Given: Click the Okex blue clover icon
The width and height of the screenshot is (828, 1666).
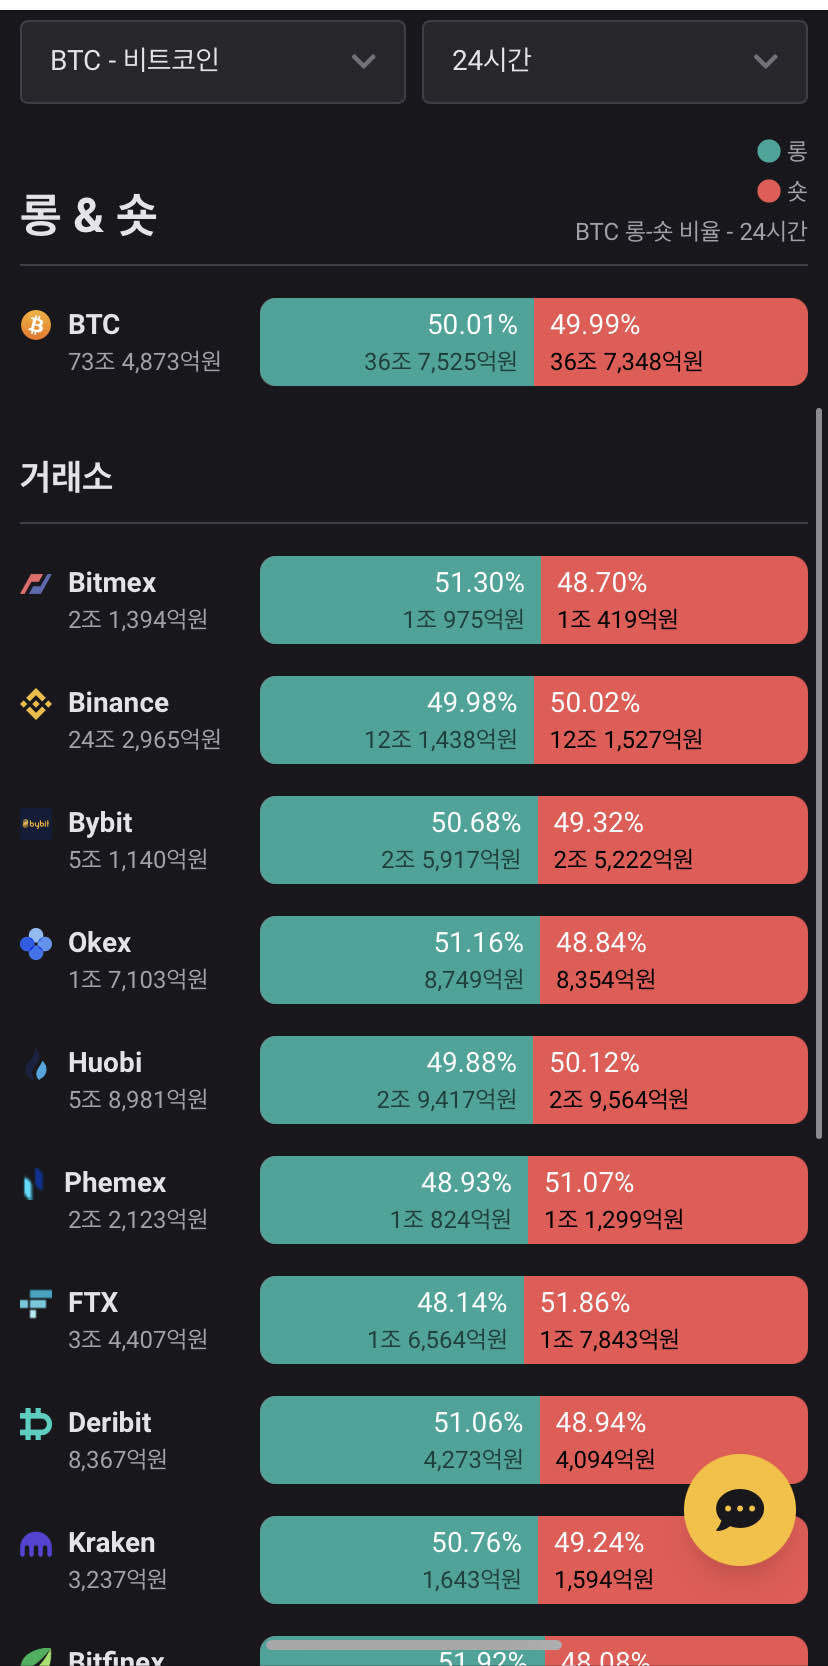Looking at the screenshot, I should (x=35, y=942).
